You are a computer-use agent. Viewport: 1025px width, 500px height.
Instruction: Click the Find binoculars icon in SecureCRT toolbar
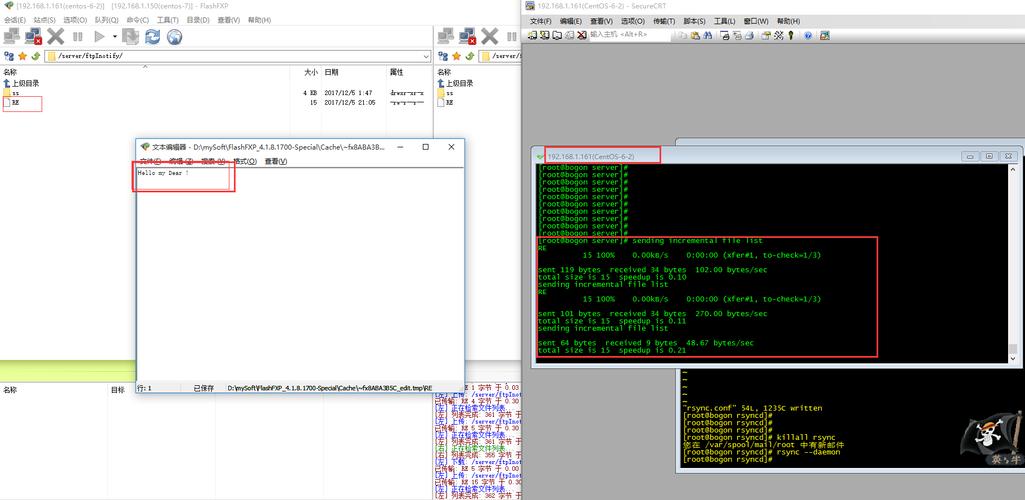[707, 34]
